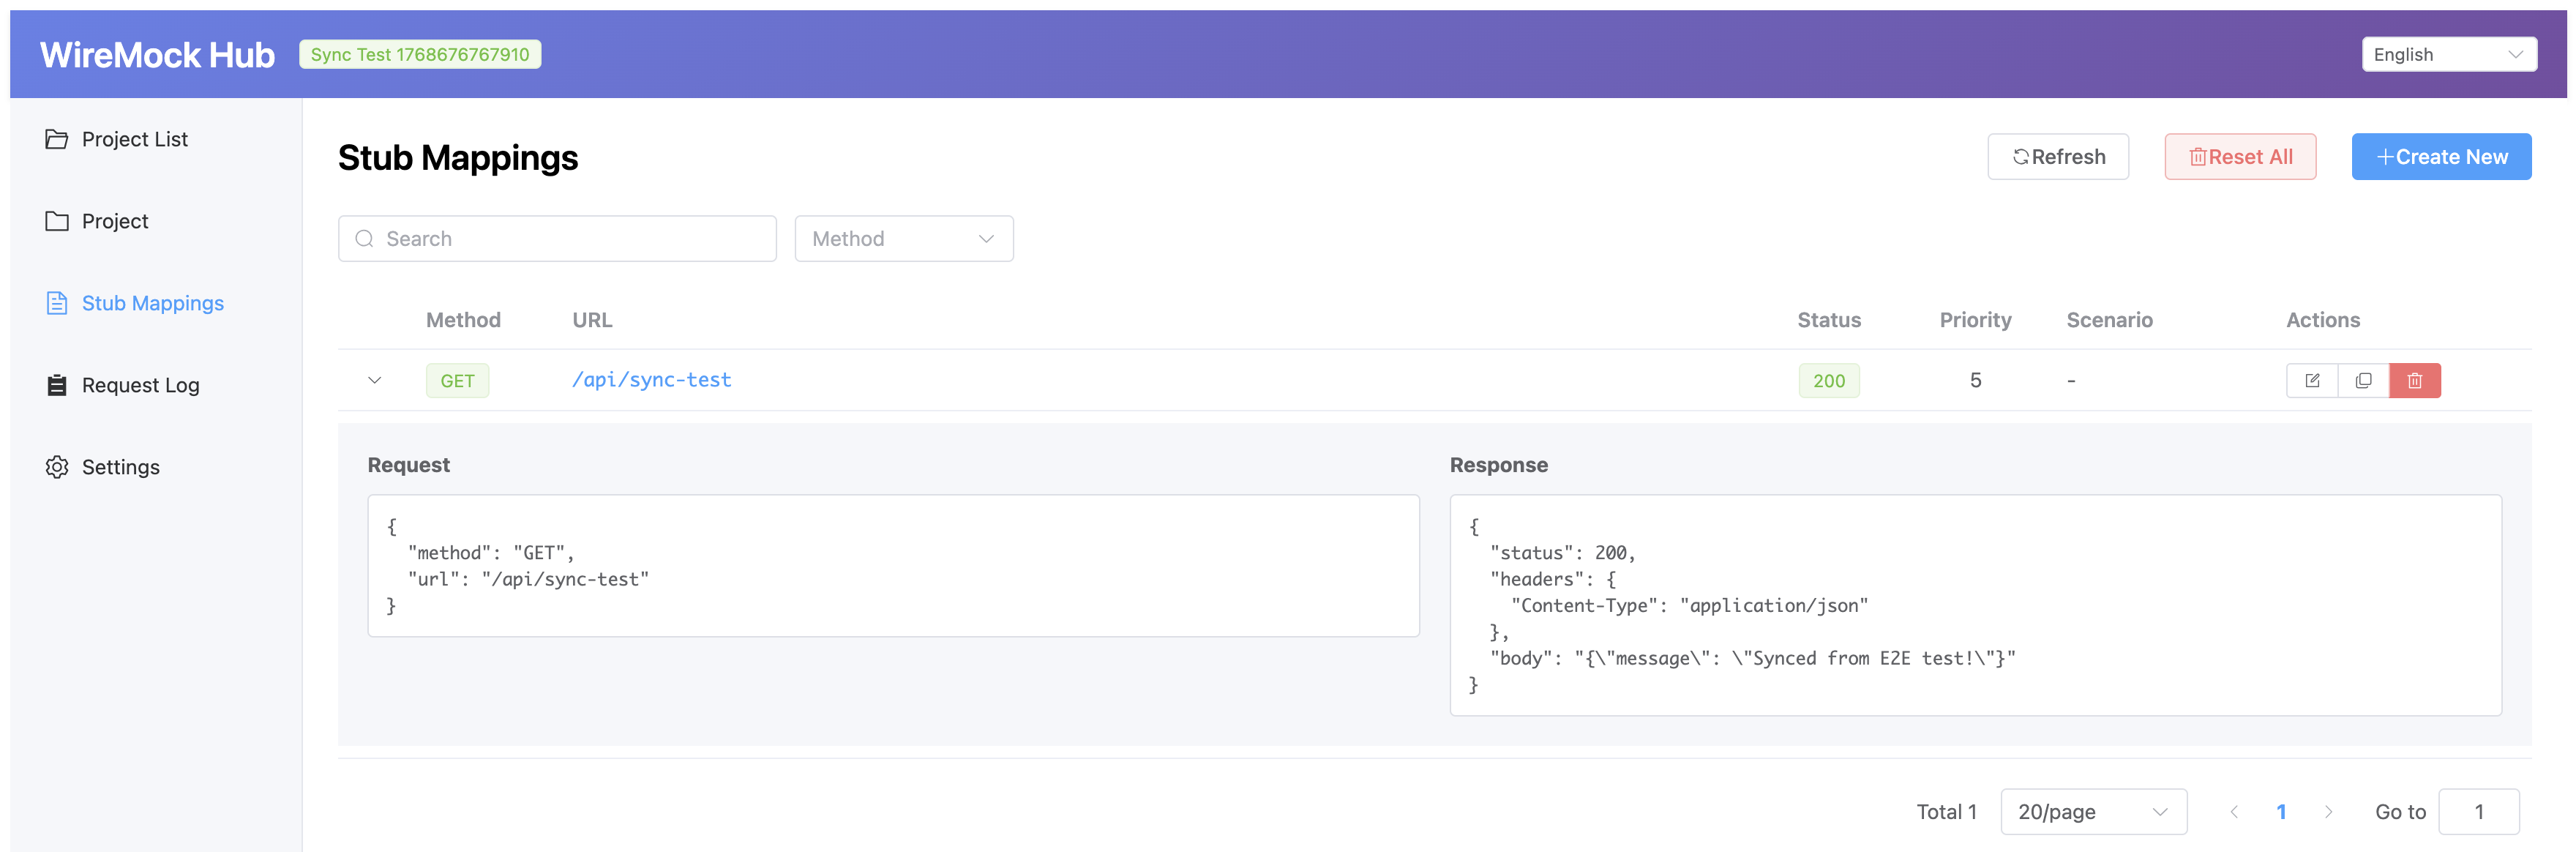Delete the /api/sync-test stub with trash icon
The width and height of the screenshot is (2576, 852).
(2414, 380)
